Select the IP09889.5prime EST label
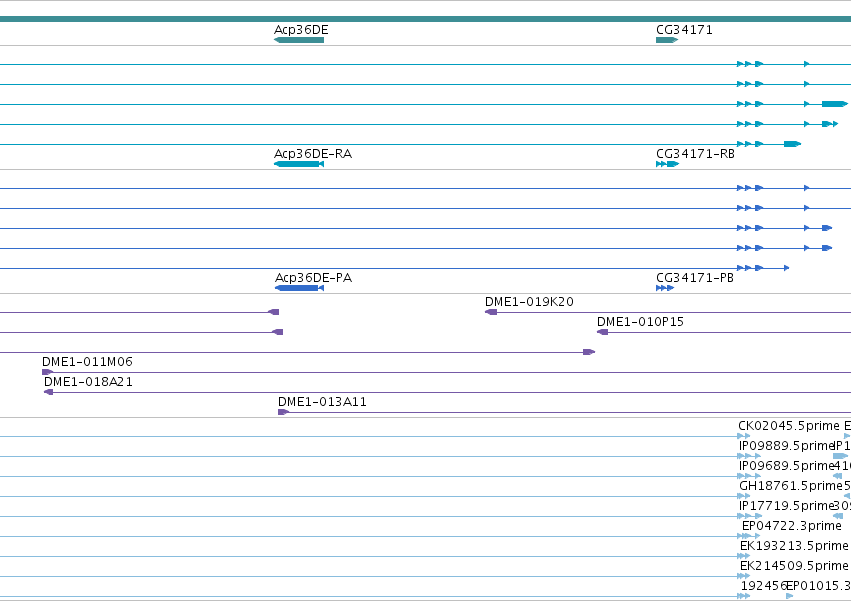 786,446
